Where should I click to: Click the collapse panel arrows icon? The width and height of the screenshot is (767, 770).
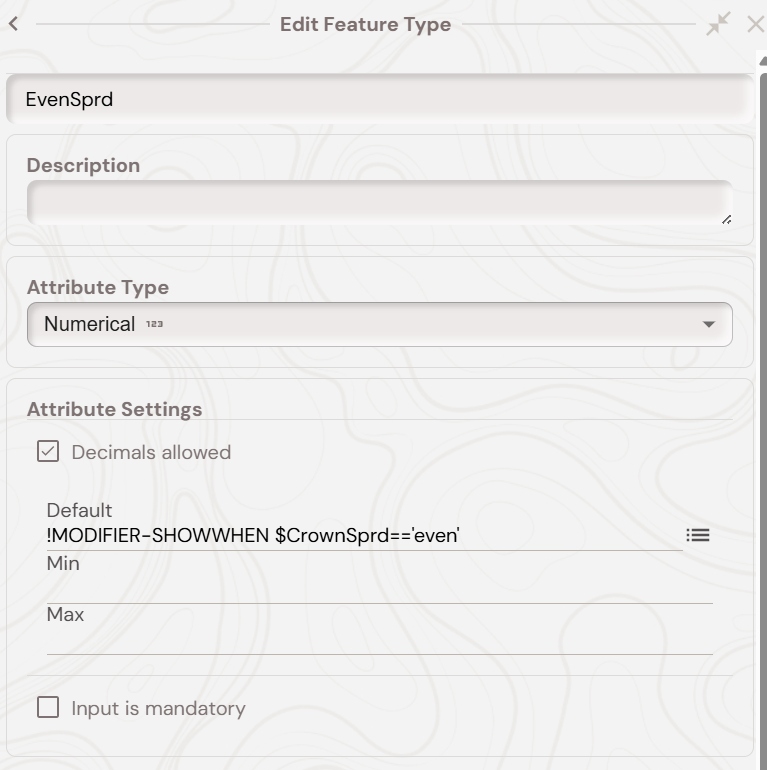coord(718,24)
